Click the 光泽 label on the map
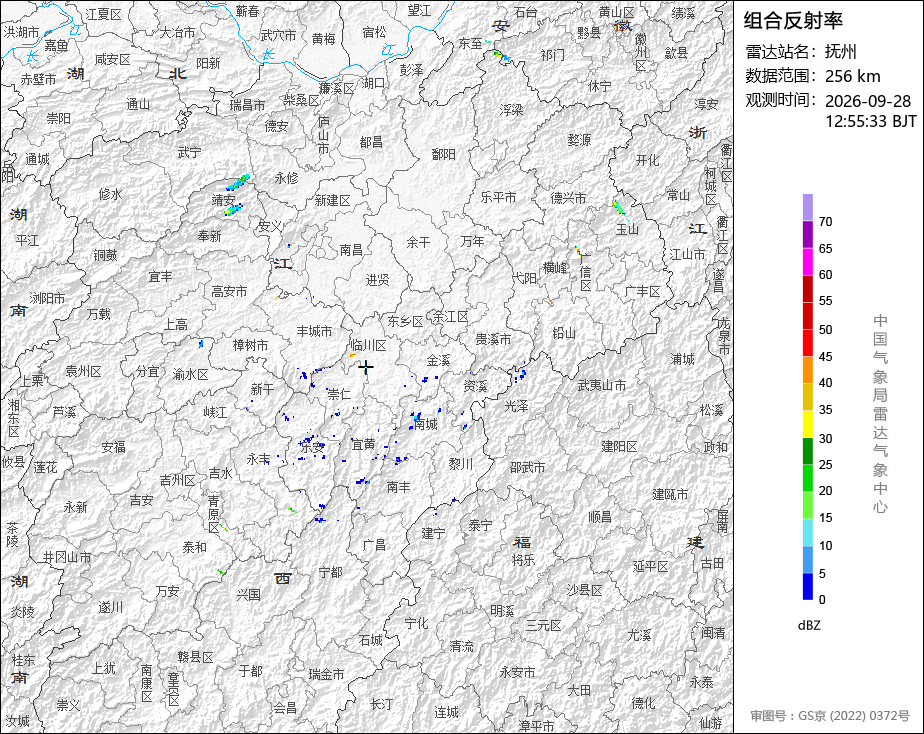The width and height of the screenshot is (924, 734). point(517,406)
